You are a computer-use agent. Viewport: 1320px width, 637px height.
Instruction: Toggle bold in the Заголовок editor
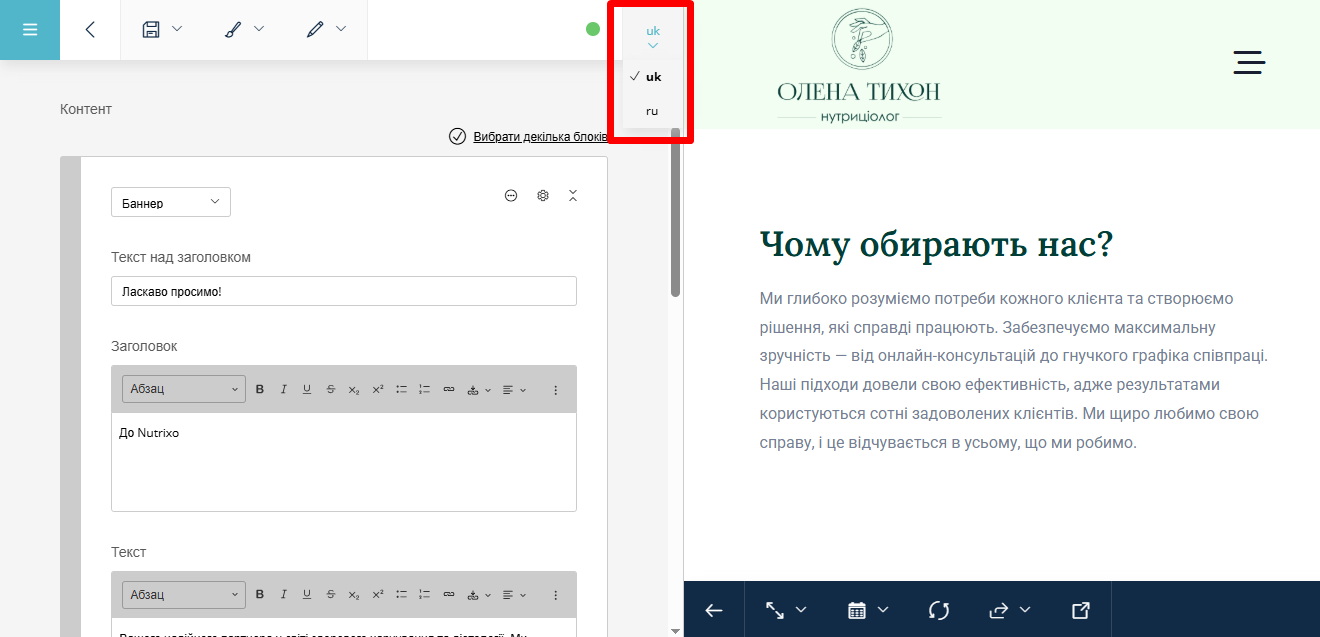pyautogui.click(x=260, y=390)
